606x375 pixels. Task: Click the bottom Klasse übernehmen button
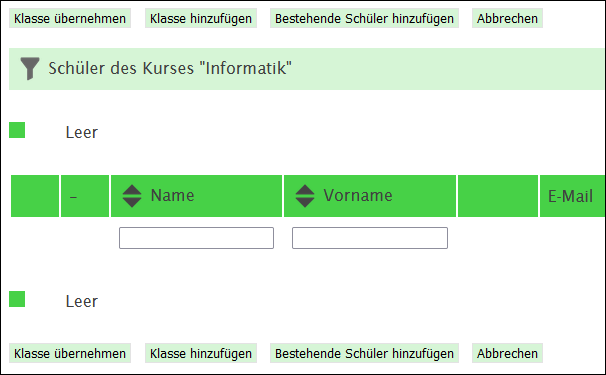70,353
